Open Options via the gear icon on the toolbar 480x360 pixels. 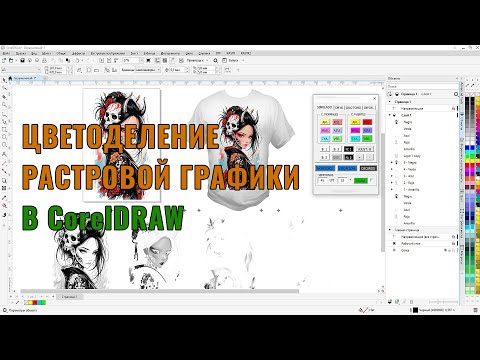pos(216,60)
